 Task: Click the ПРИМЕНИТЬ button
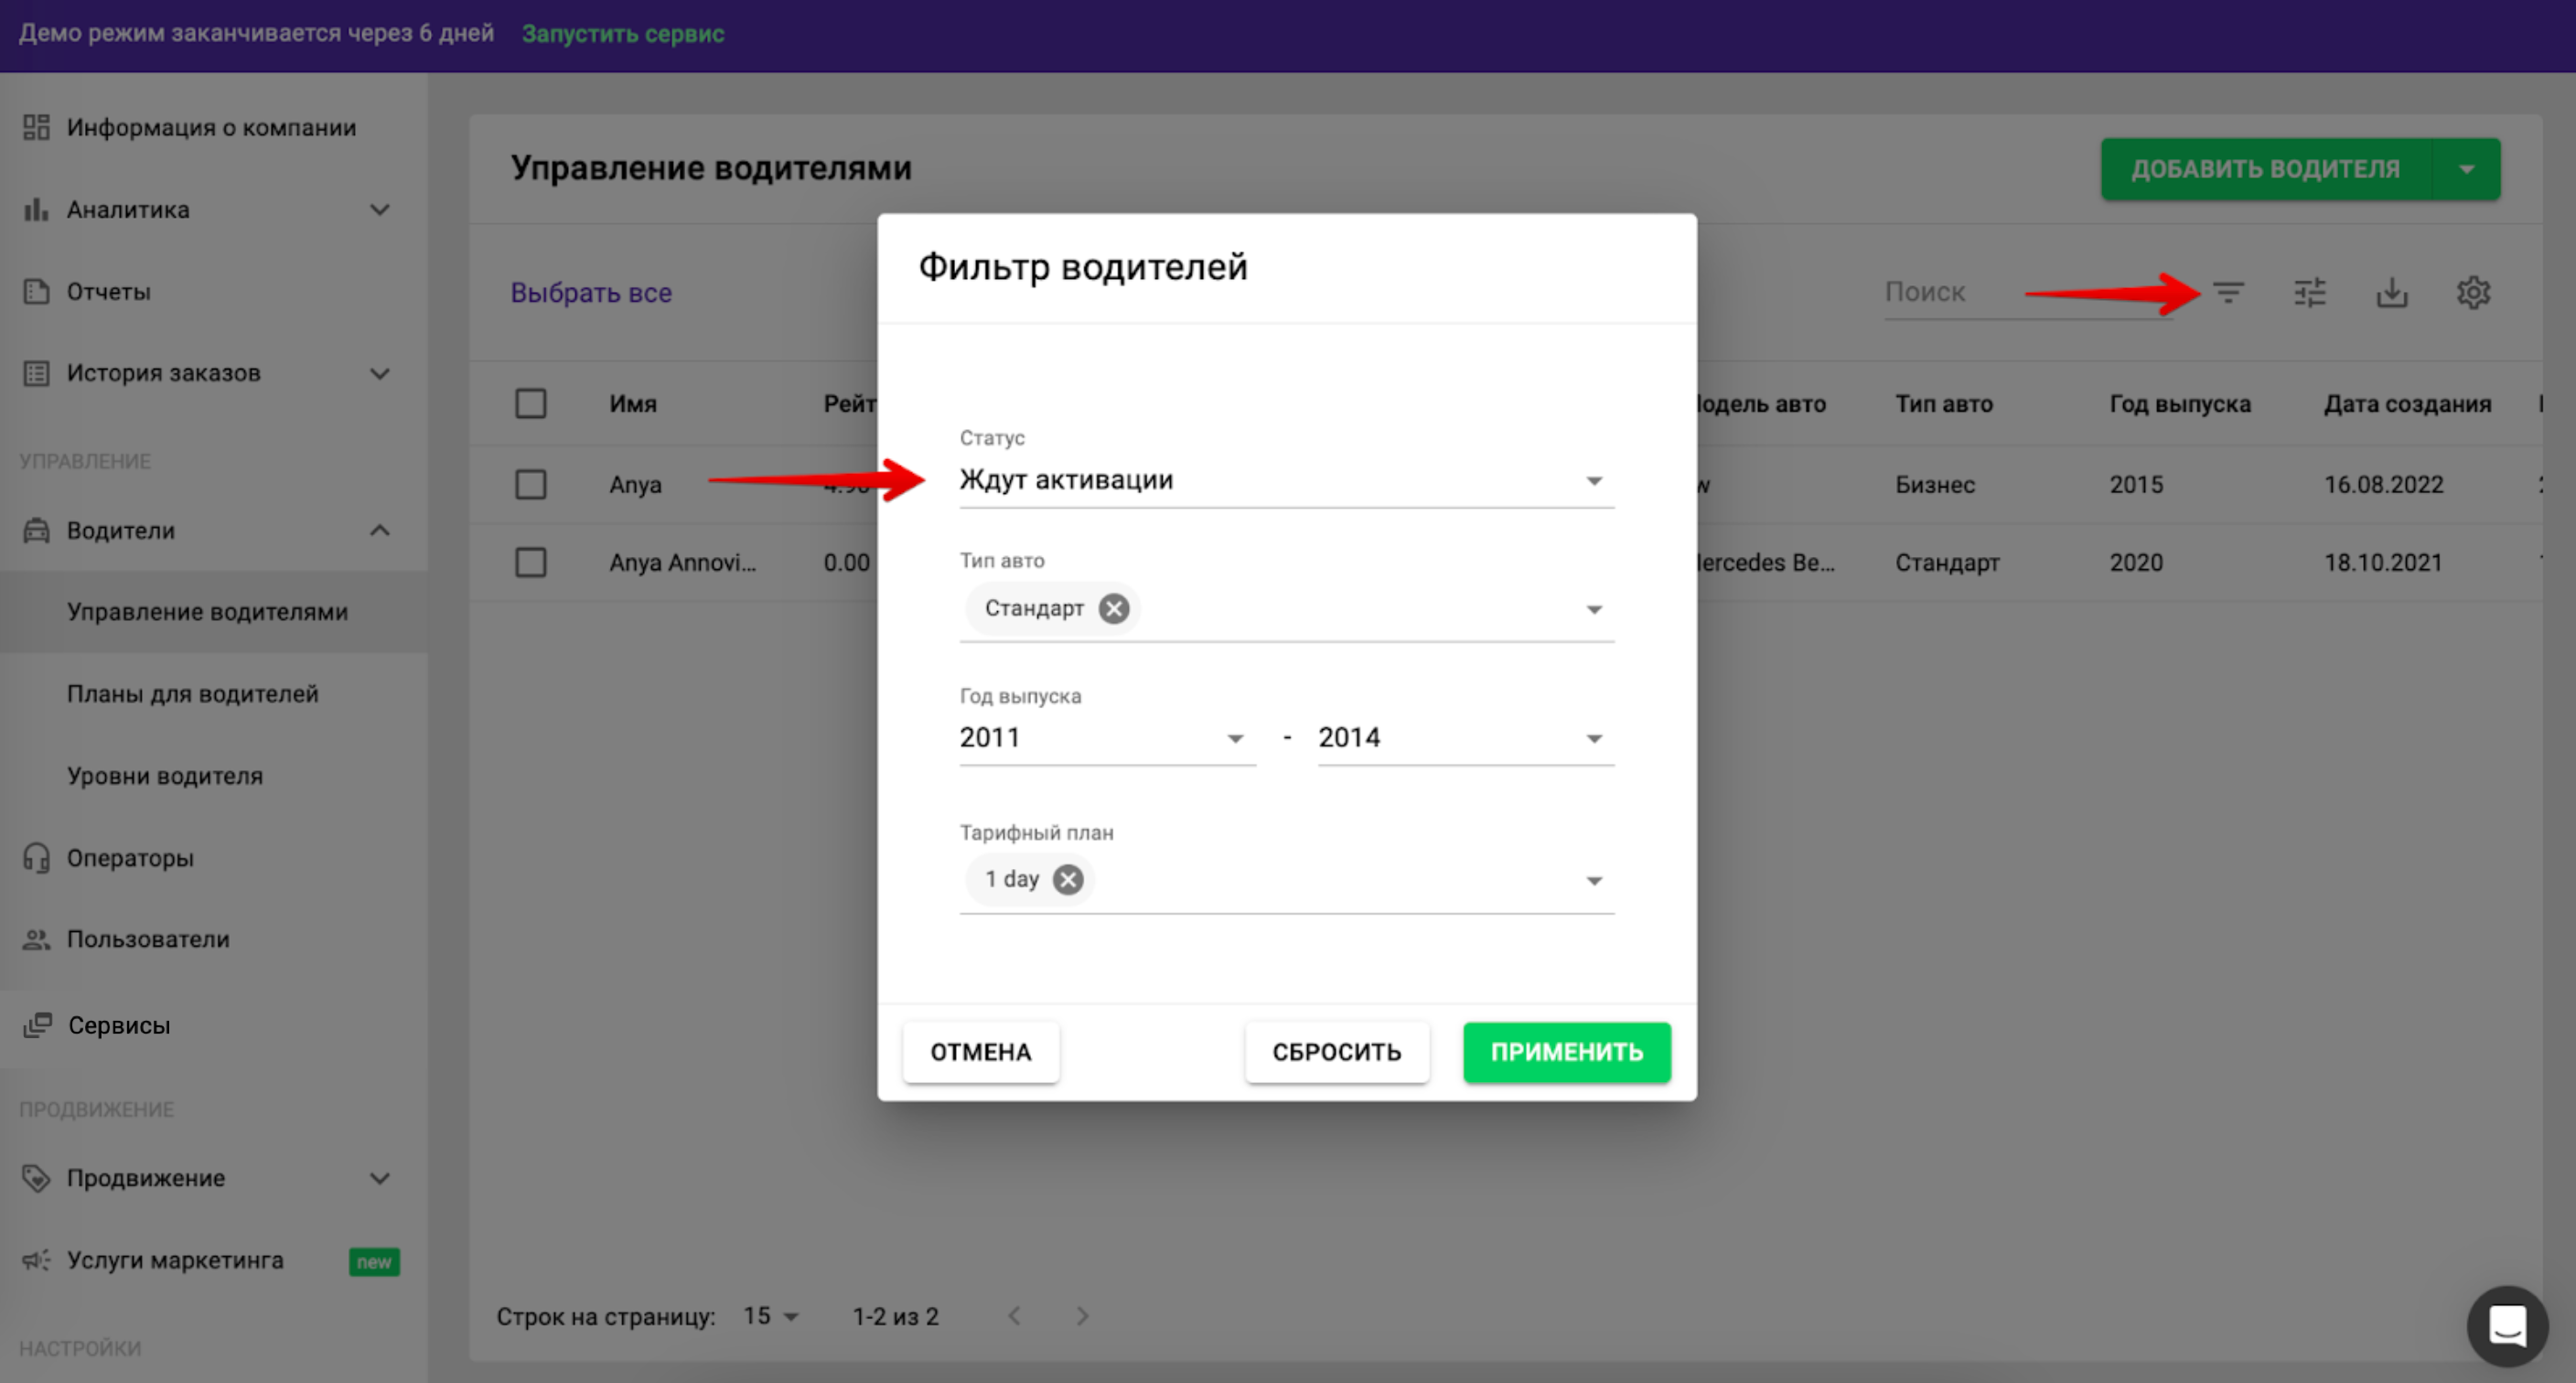1566,1052
